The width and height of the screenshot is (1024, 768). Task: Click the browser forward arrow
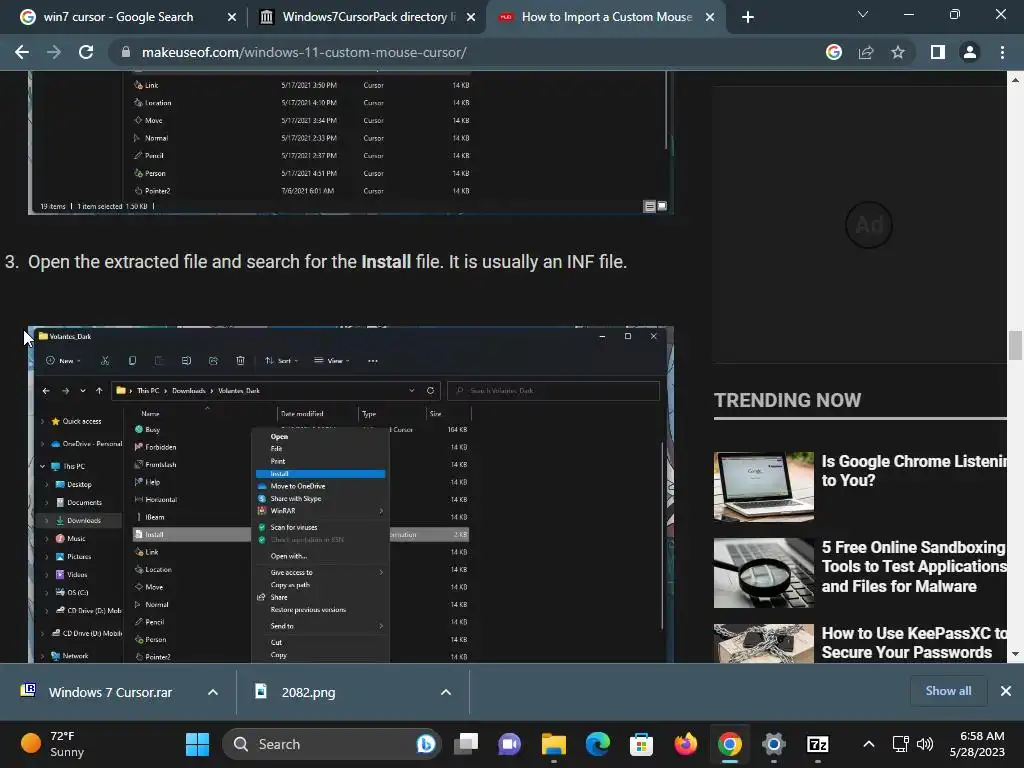pyautogui.click(x=54, y=52)
